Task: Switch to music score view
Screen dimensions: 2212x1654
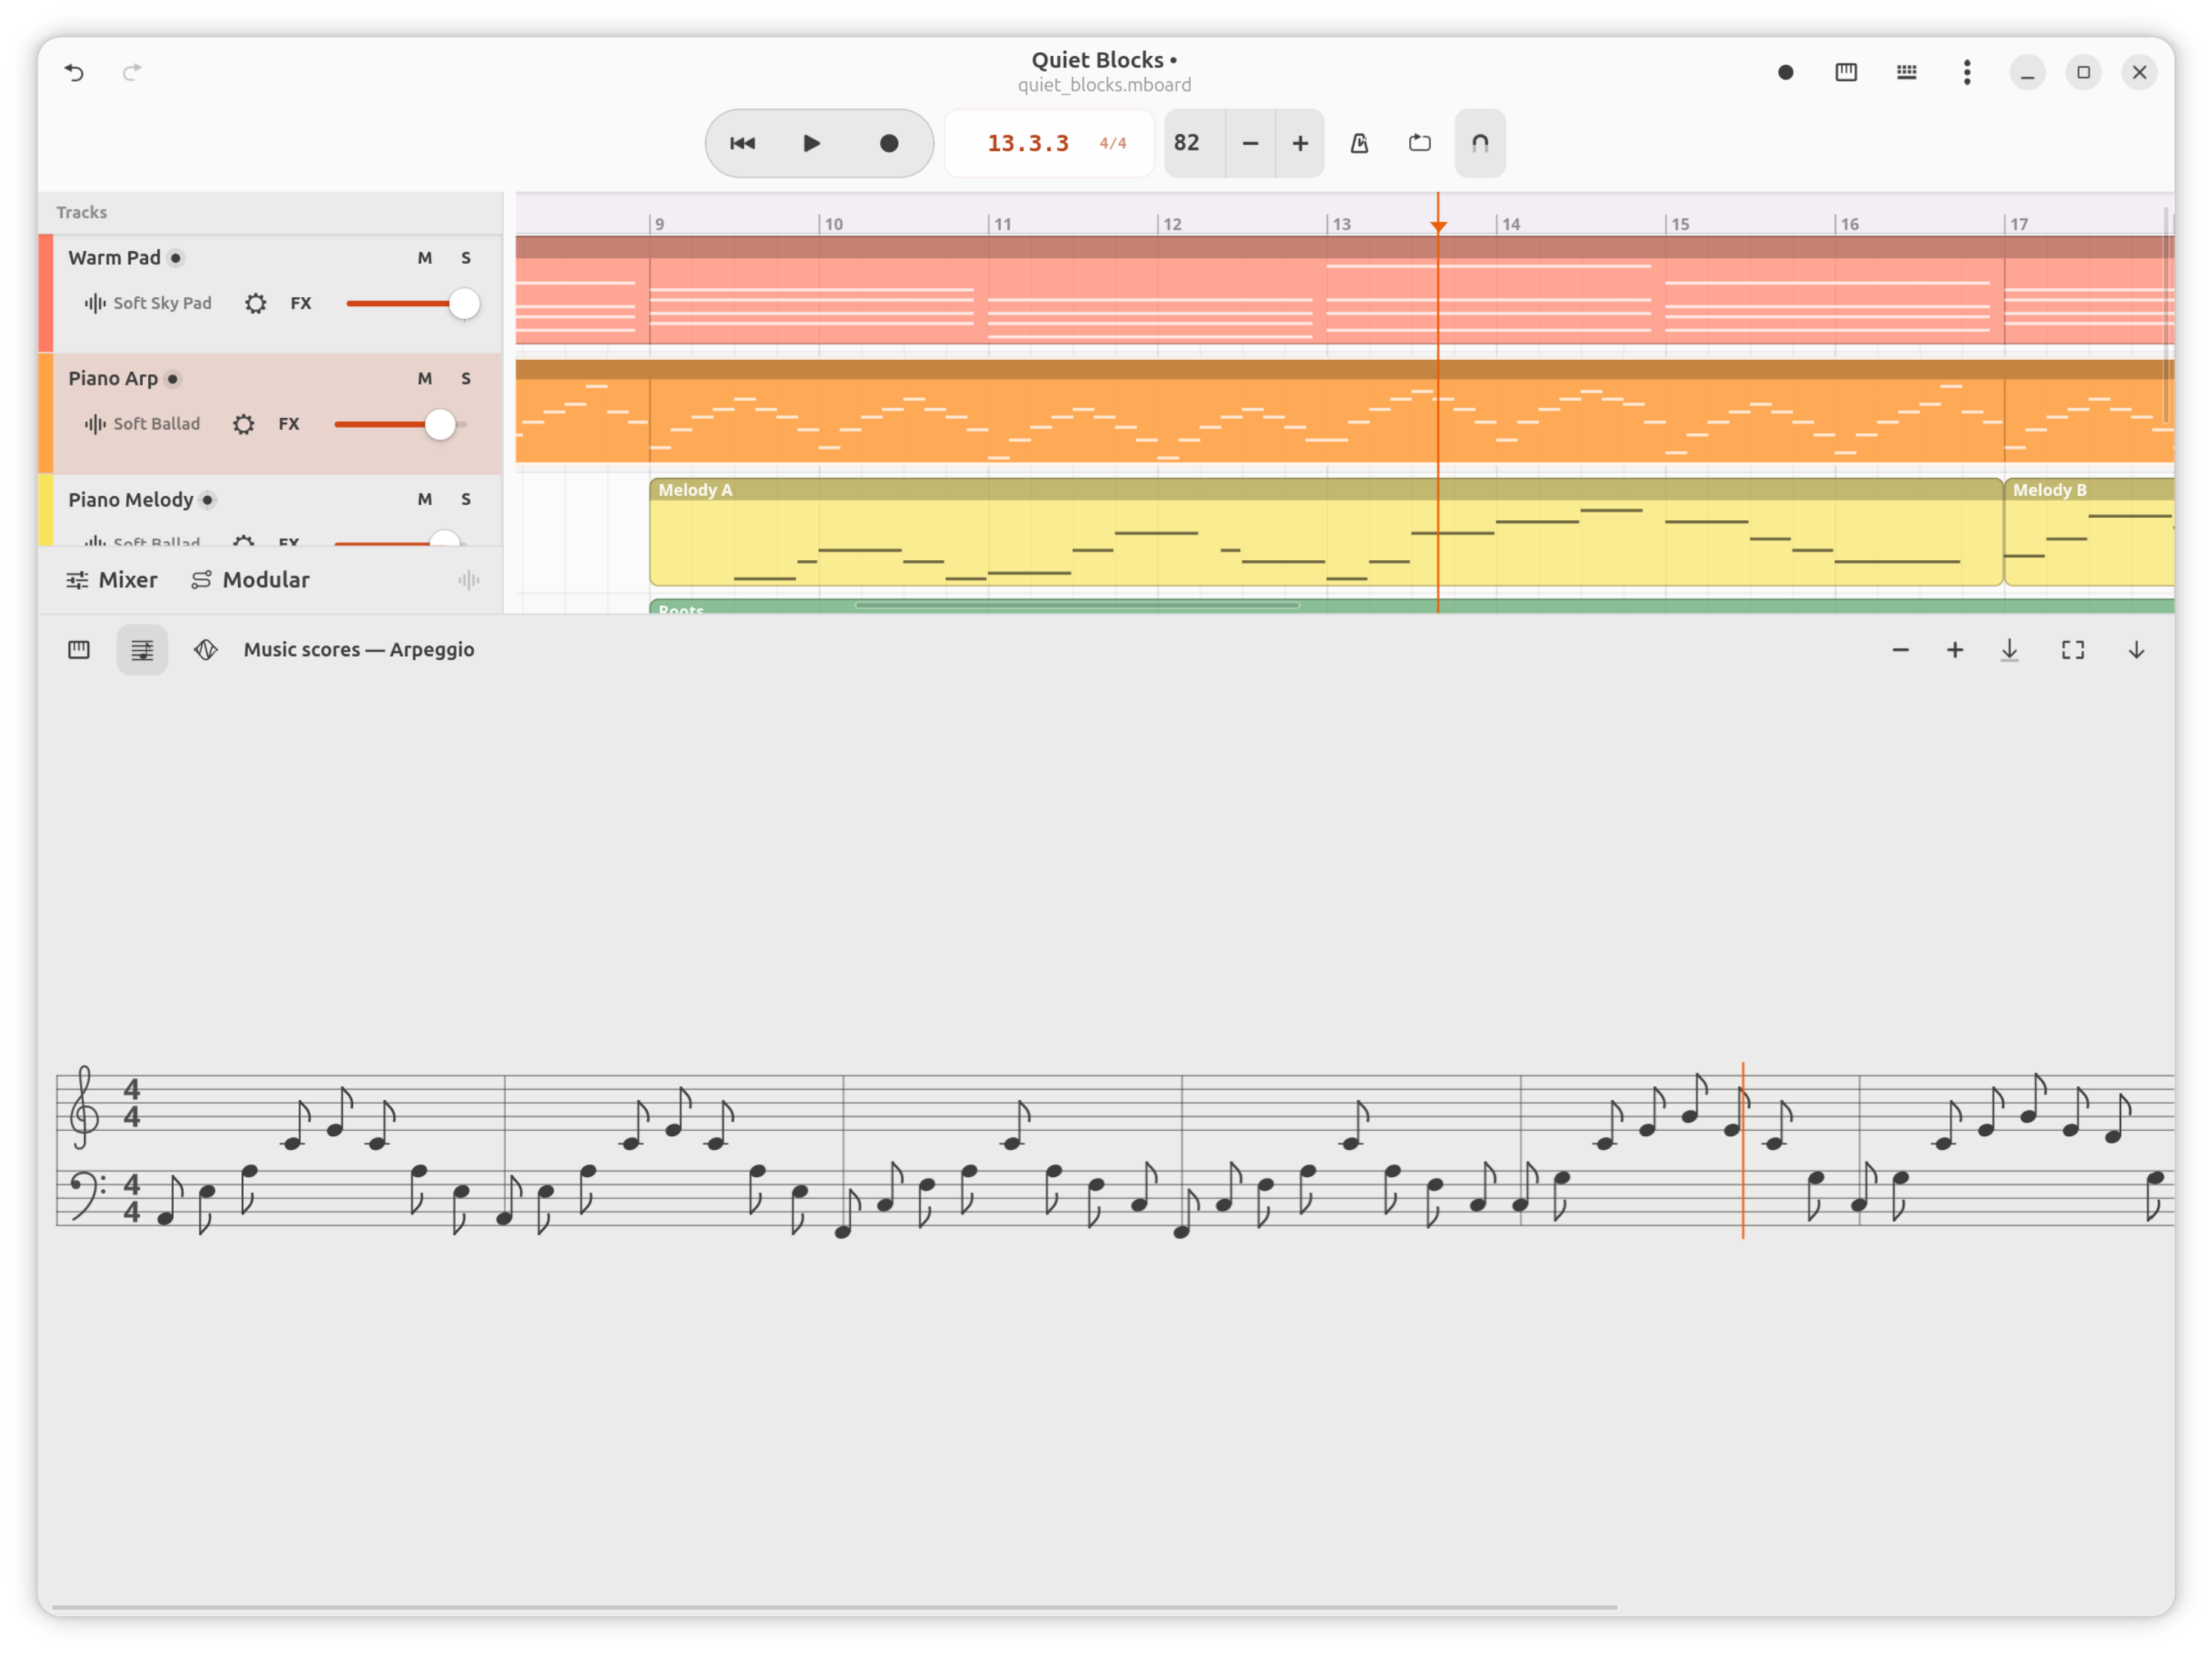Action: pyautogui.click(x=142, y=650)
